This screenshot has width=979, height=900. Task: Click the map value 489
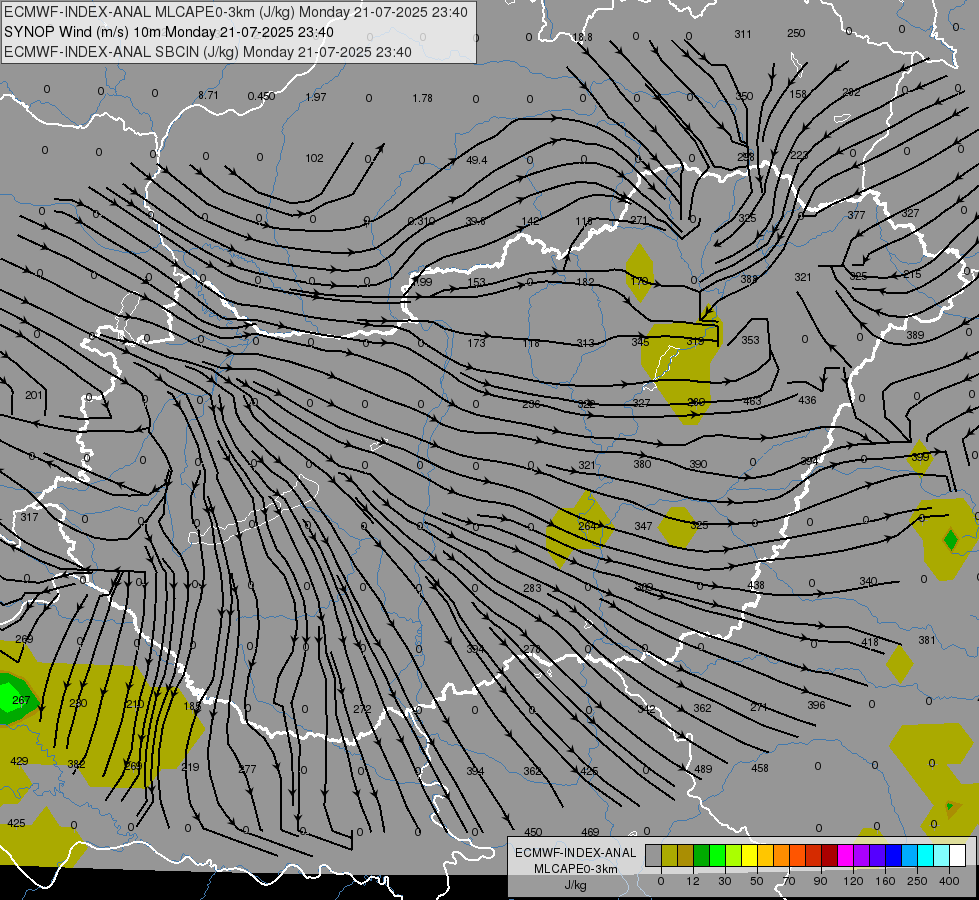(x=703, y=769)
